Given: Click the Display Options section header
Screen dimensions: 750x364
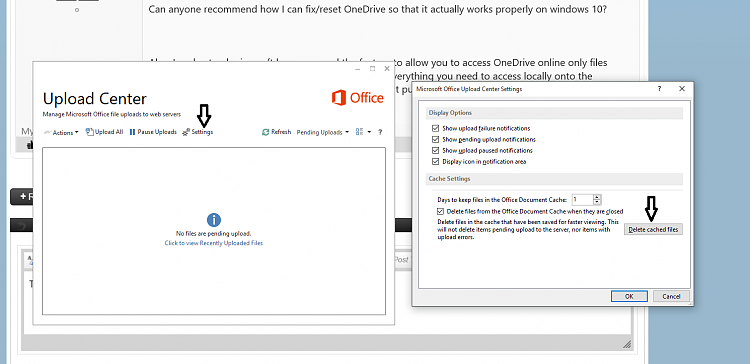Looking at the screenshot, I should (554, 113).
